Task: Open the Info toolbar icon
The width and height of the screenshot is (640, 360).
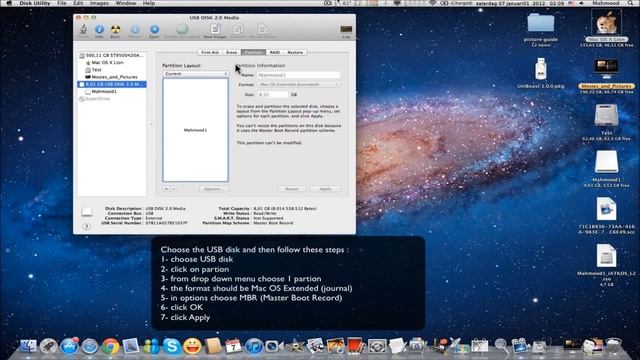Action: click(x=99, y=30)
